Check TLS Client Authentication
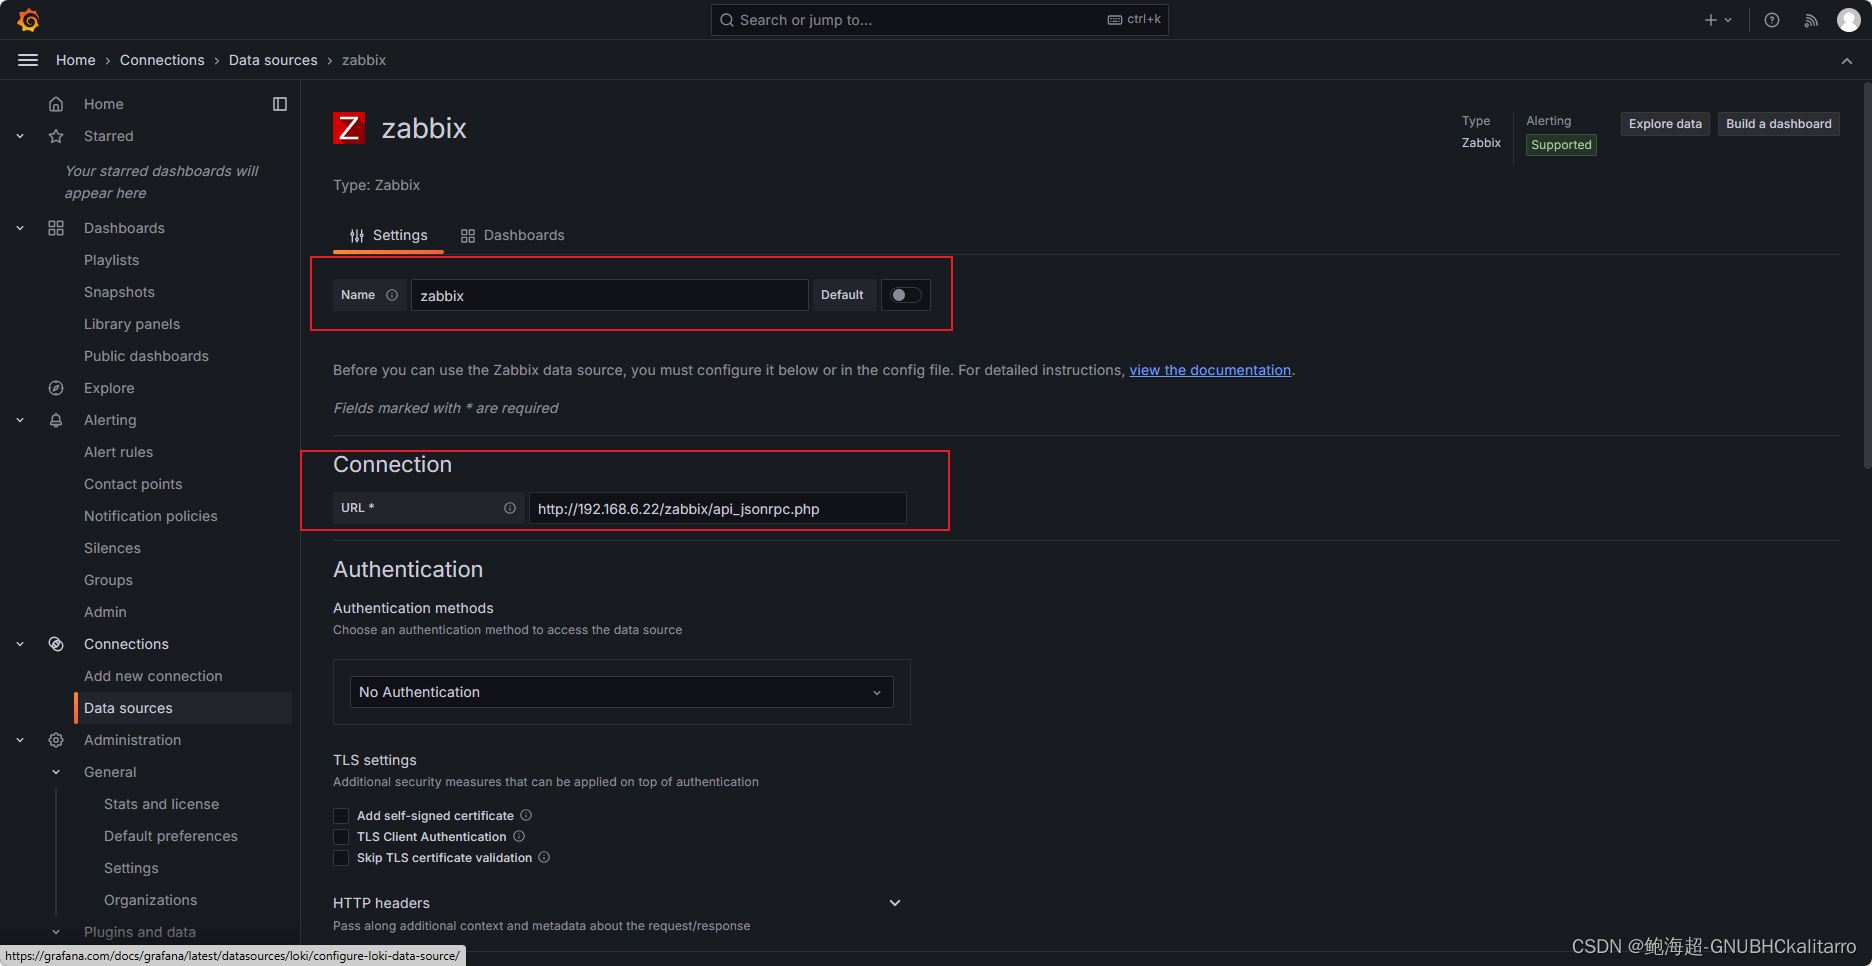The image size is (1872, 966). (341, 837)
